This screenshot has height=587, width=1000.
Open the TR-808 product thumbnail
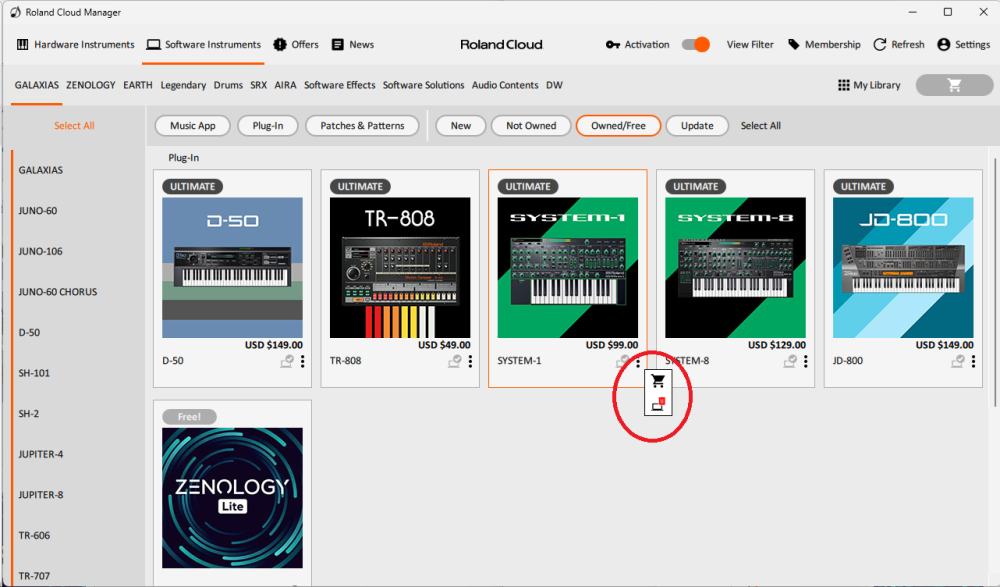pyautogui.click(x=400, y=267)
